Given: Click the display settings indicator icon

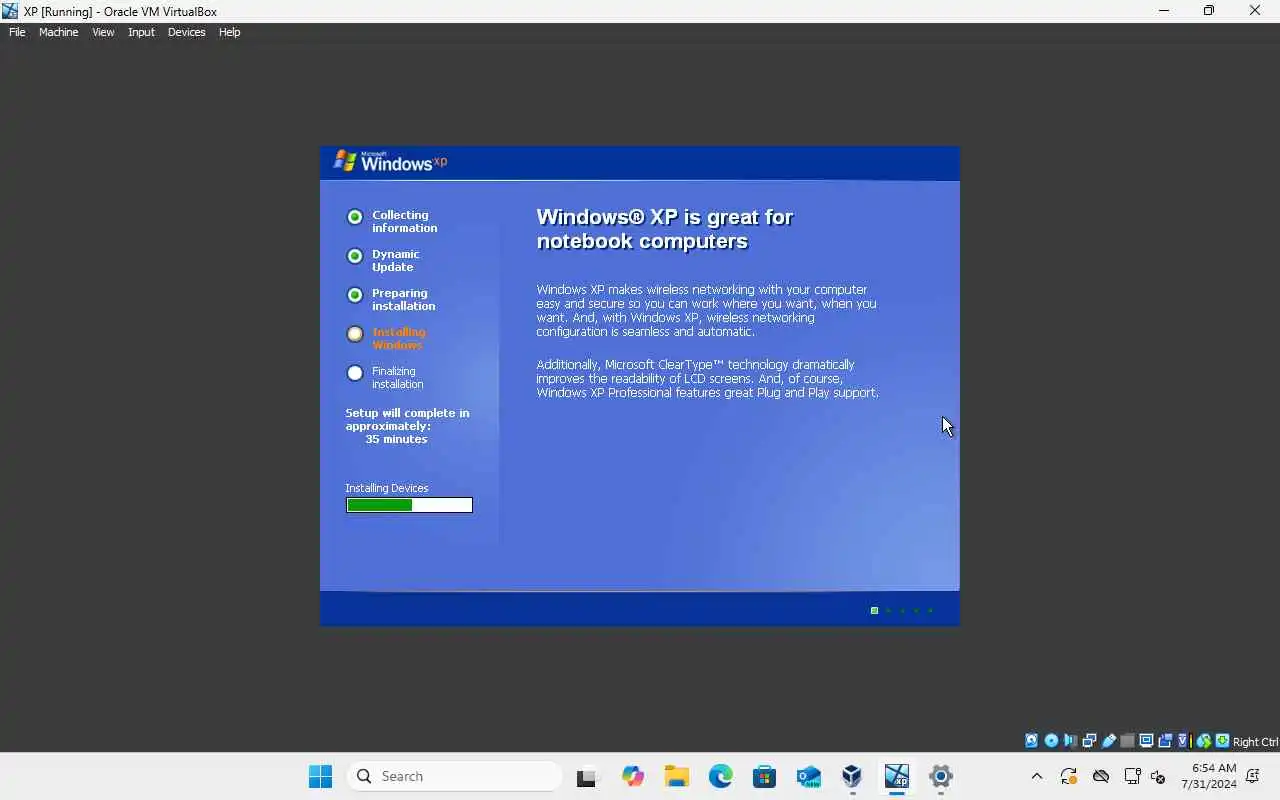Looking at the screenshot, I should click(1146, 741).
